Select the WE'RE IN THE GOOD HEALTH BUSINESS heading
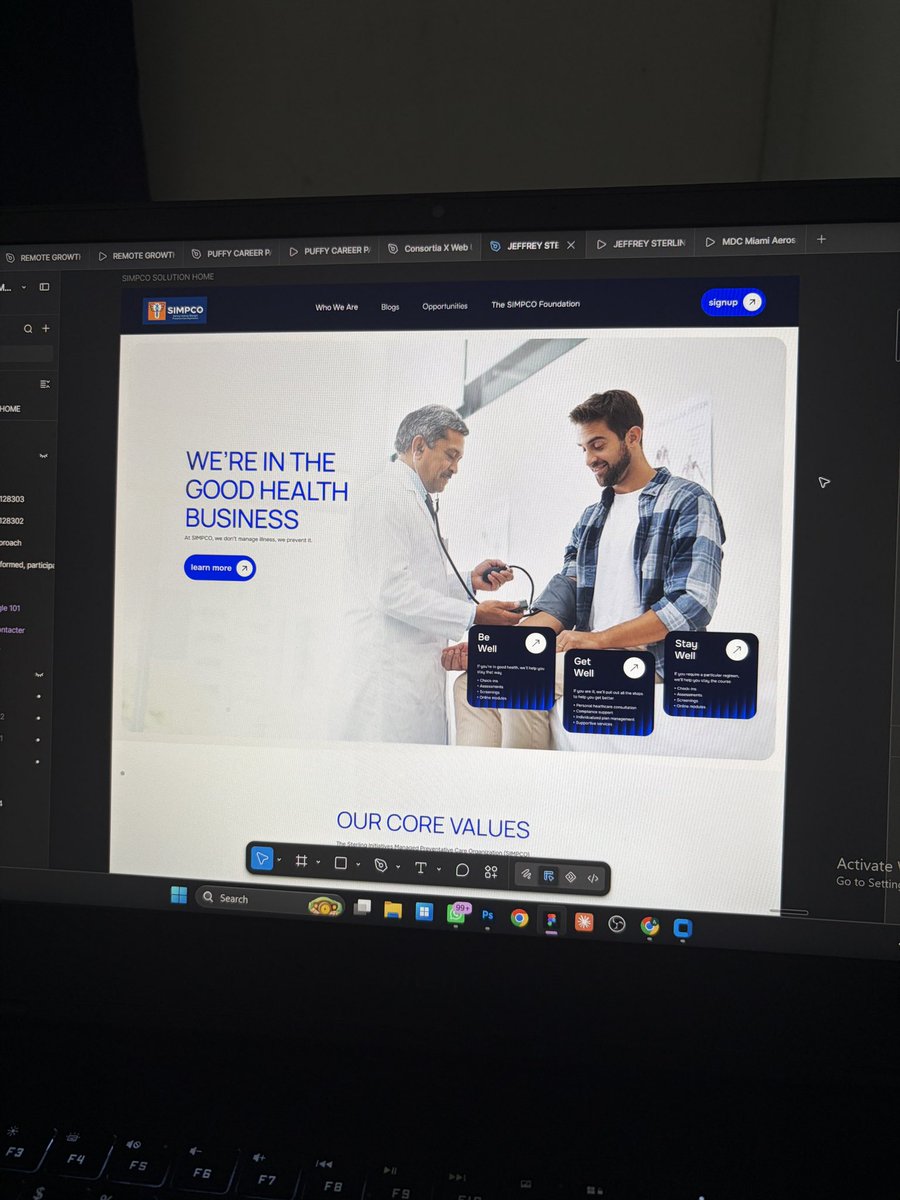Screen dimensions: 900x1200 [x=266, y=490]
